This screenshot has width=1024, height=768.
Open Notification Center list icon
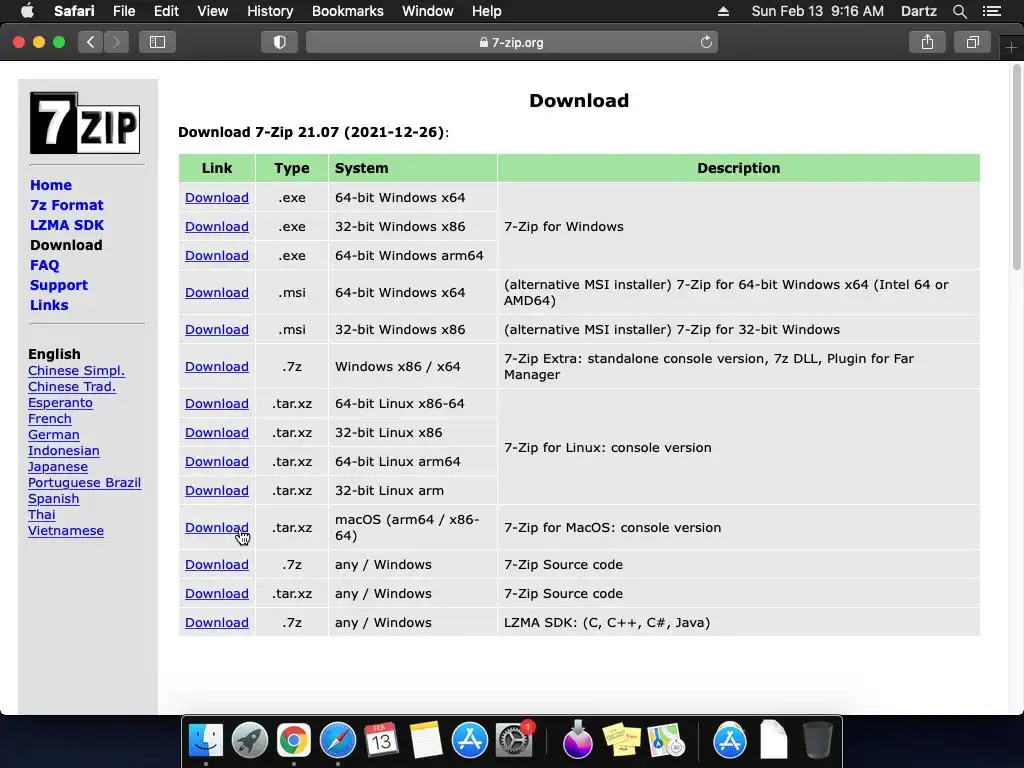(991, 11)
